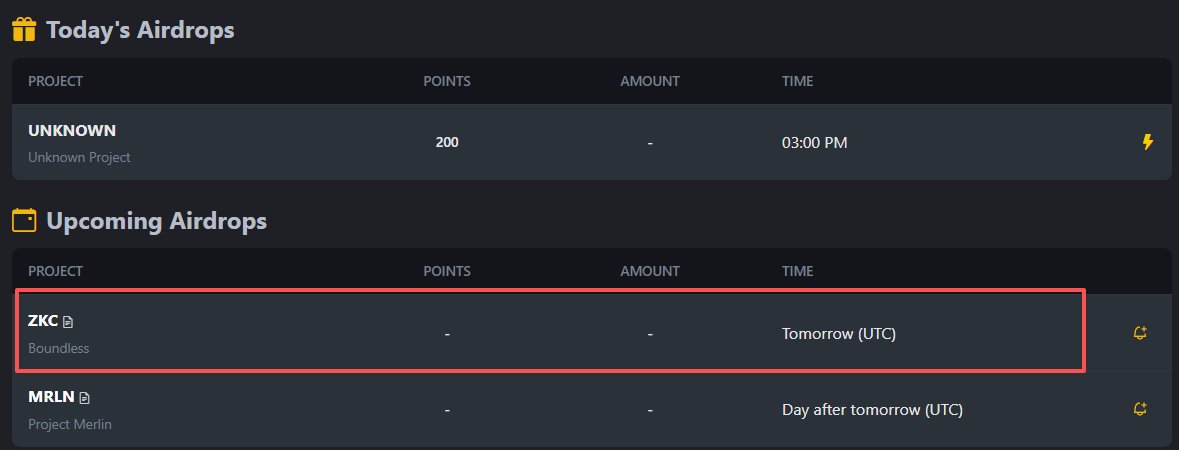Click the bell reminder icon for ZKC
This screenshot has width=1179, height=450.
1140,333
